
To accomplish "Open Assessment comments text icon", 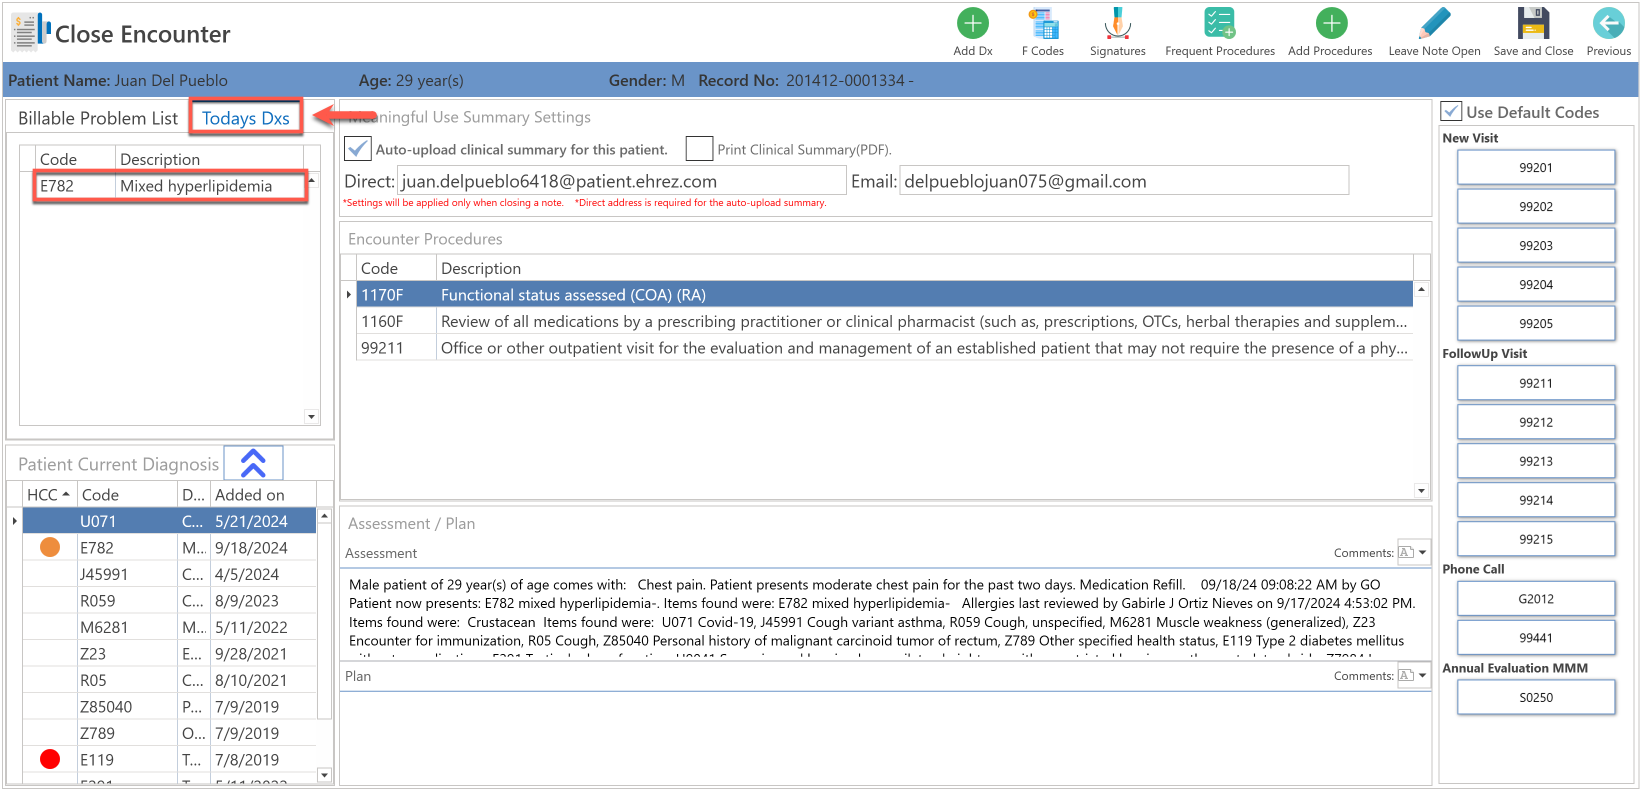I will coord(1405,552).
